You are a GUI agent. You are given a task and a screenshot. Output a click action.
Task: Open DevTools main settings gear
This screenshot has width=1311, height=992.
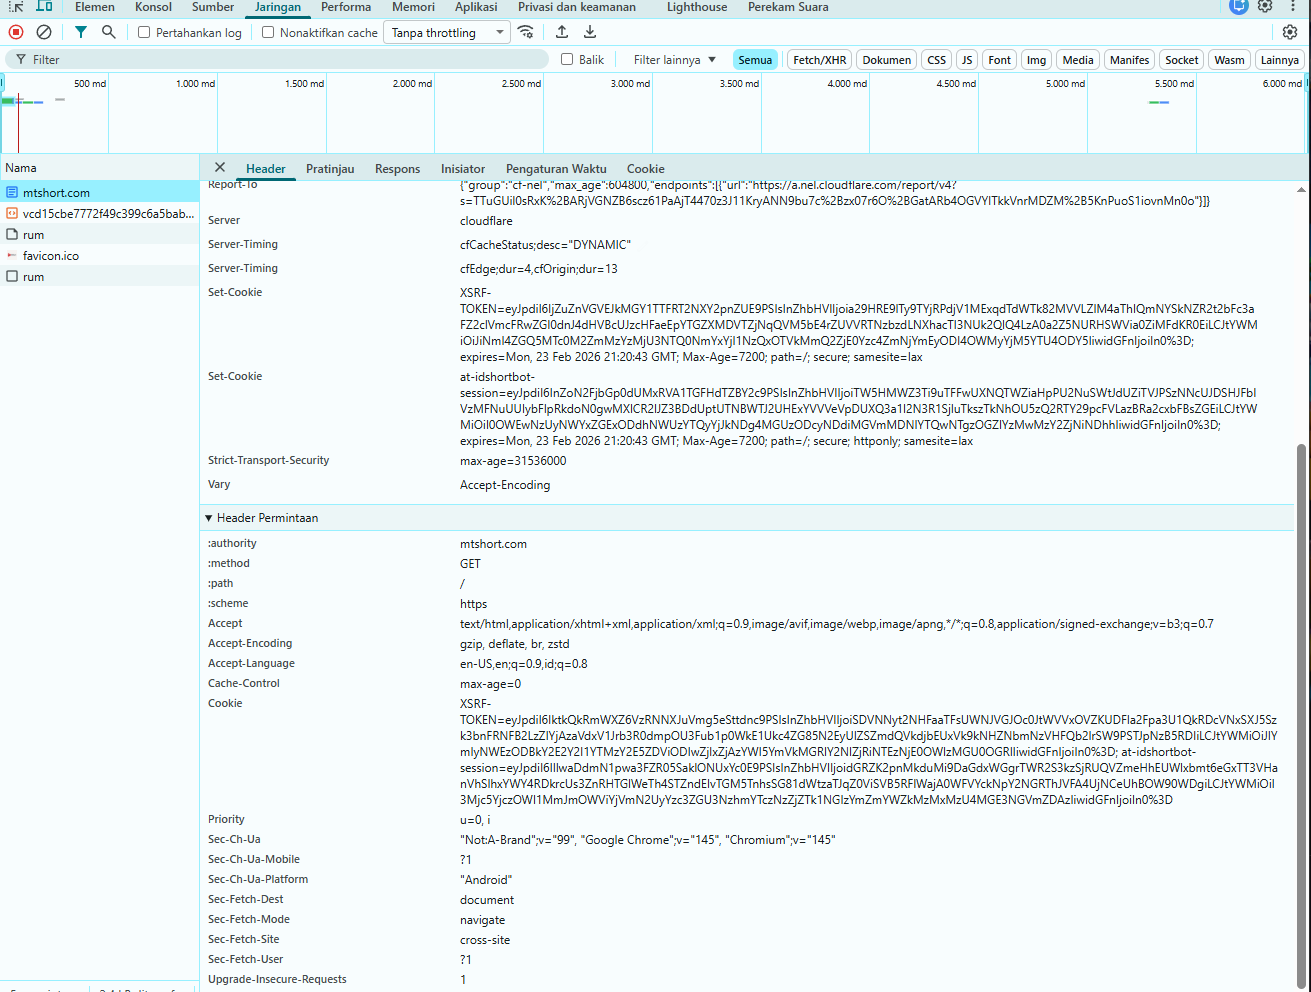pos(1265,6)
